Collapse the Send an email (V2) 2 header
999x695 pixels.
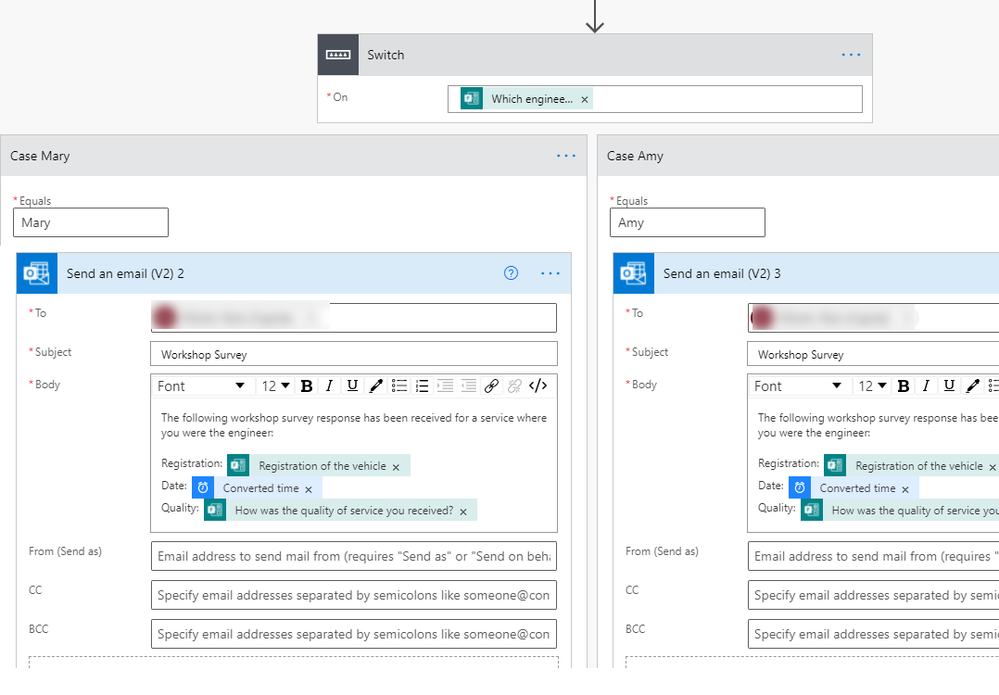click(293, 273)
